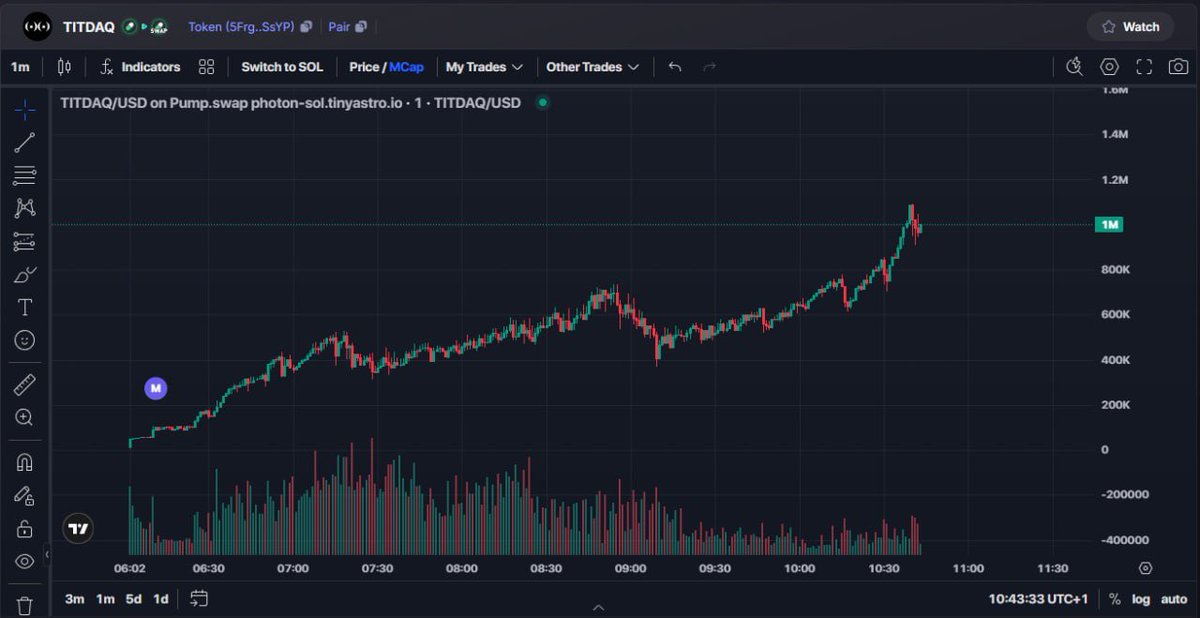The image size is (1200, 618).
Task: Open the Token (5Frg..SsYP) link
Action: tap(241, 27)
